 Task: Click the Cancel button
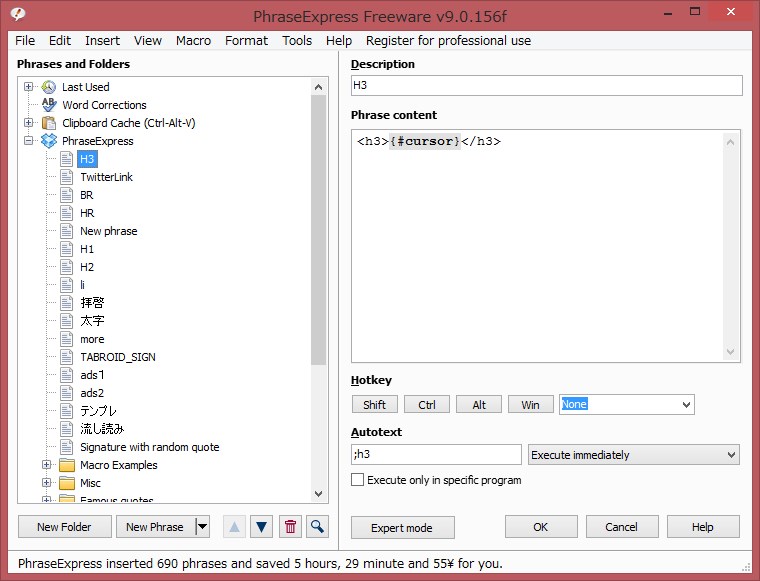click(x=622, y=527)
